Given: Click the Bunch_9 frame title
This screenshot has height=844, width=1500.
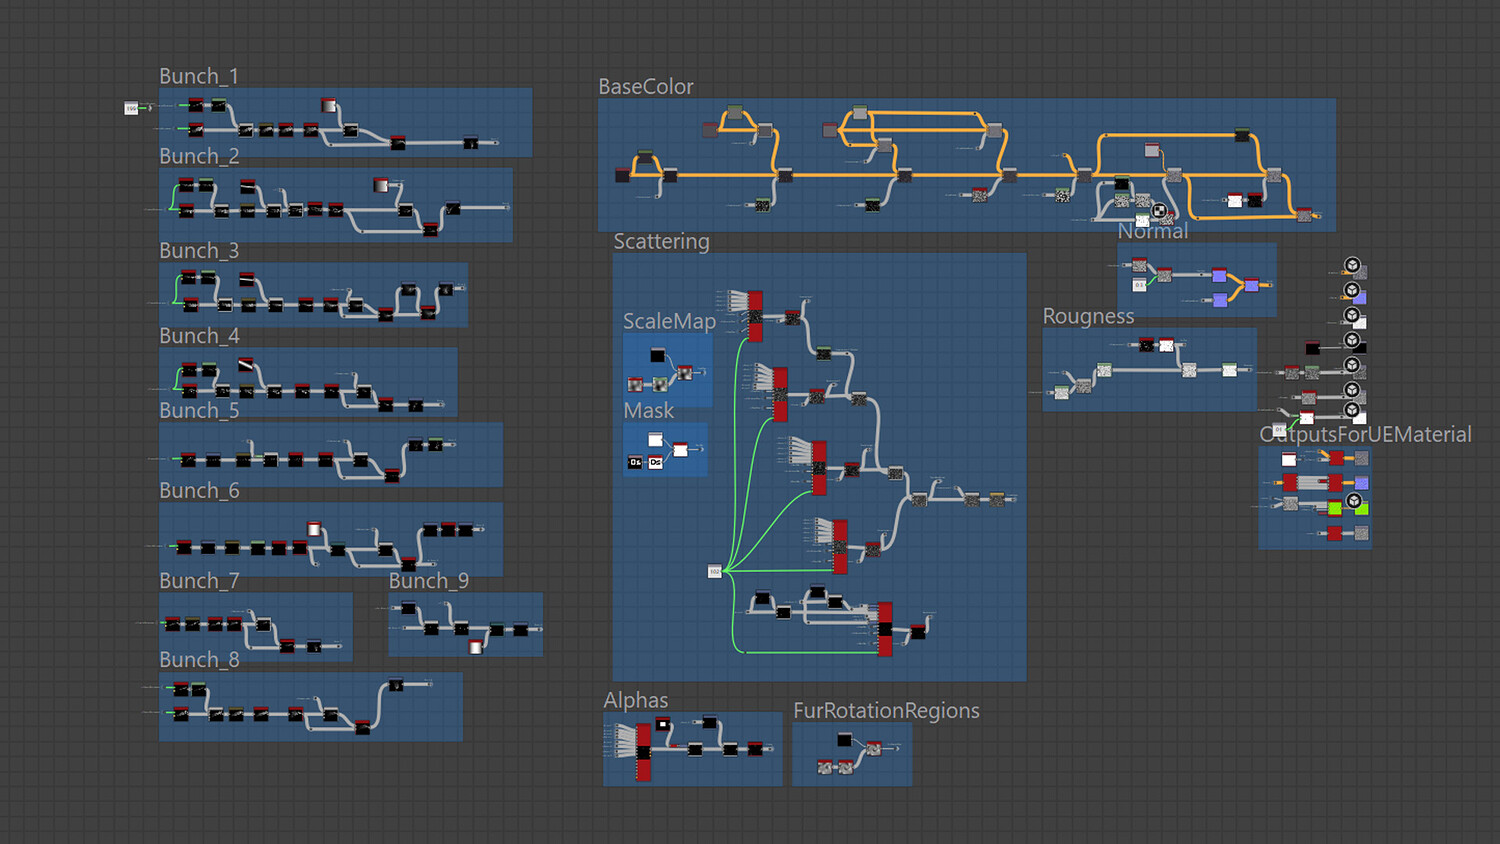Looking at the screenshot, I should [429, 580].
